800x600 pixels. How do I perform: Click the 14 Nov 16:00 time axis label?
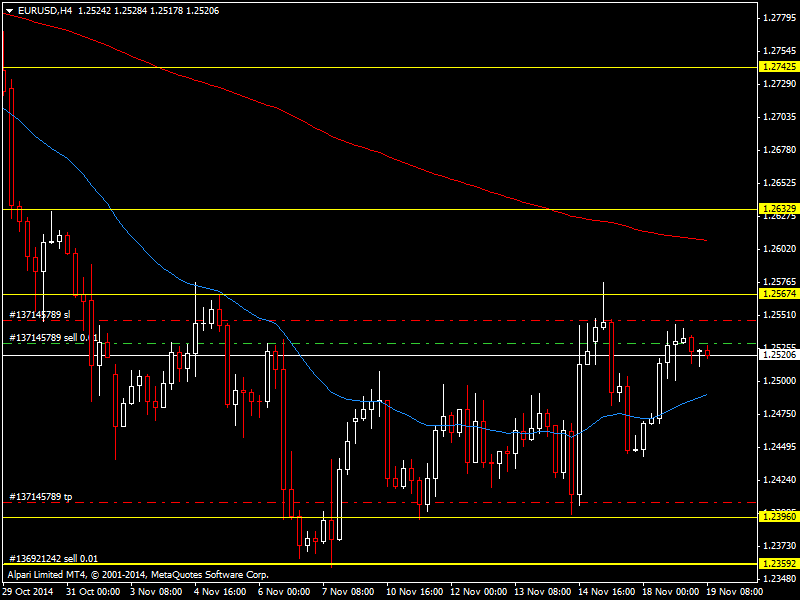pyautogui.click(x=606, y=592)
